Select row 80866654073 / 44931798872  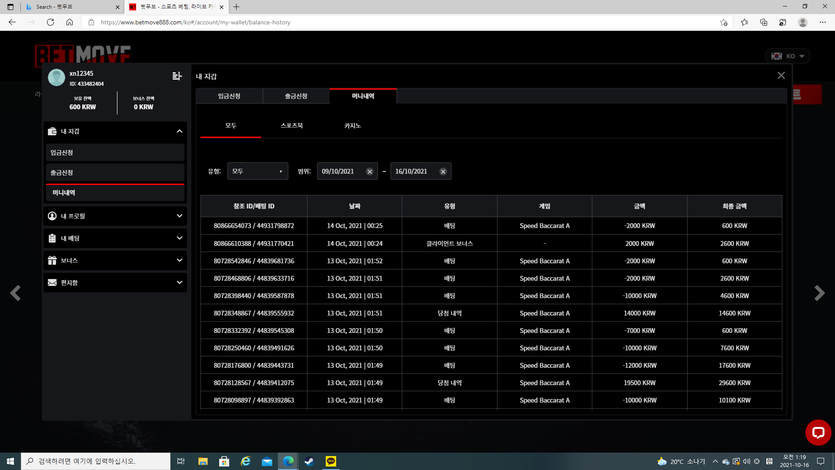coord(491,226)
